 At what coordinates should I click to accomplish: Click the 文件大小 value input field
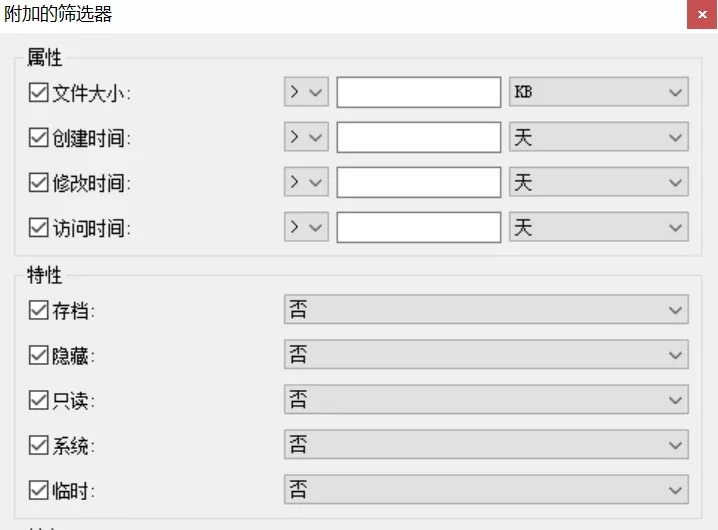coord(419,92)
